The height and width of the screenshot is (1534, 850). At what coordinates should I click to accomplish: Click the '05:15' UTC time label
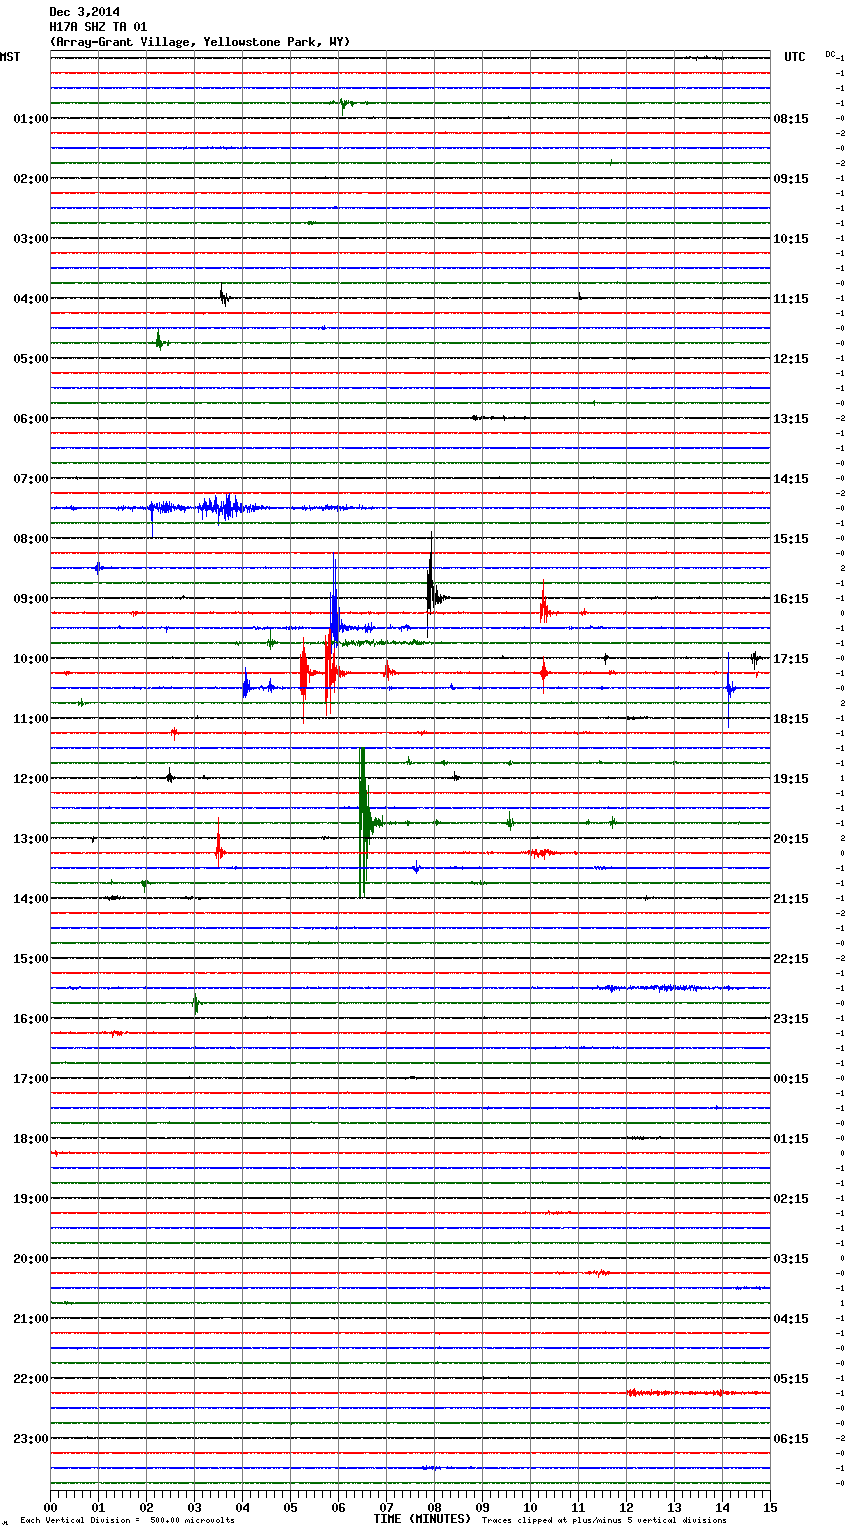791,1379
